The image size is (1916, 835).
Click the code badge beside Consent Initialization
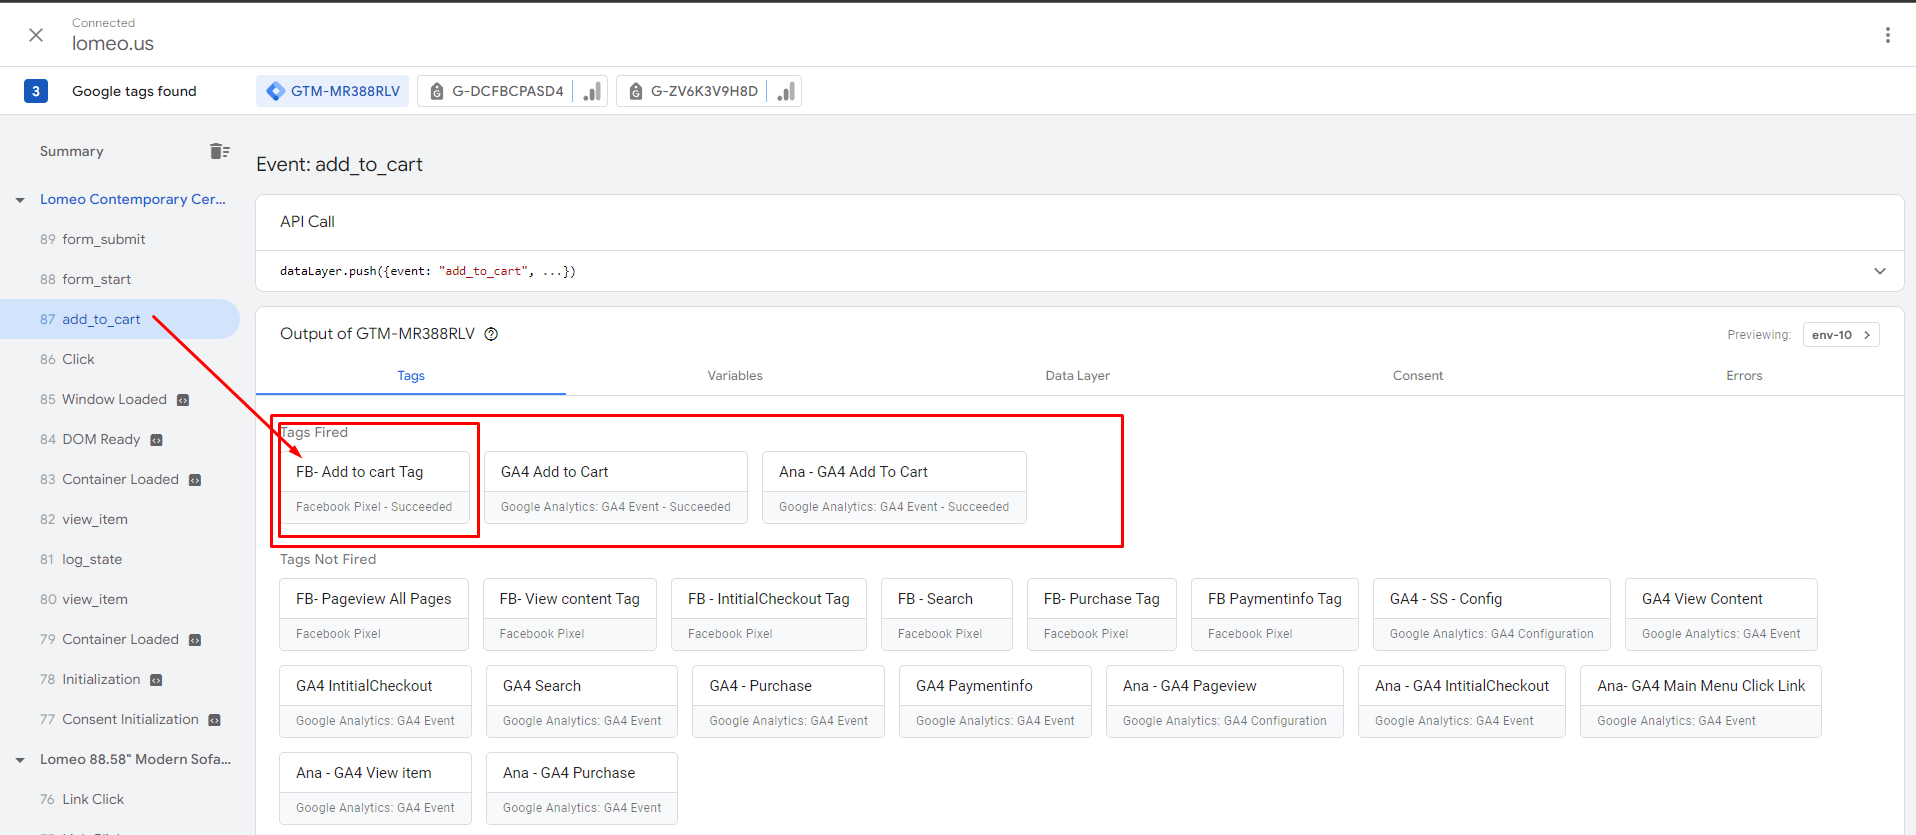point(214,720)
